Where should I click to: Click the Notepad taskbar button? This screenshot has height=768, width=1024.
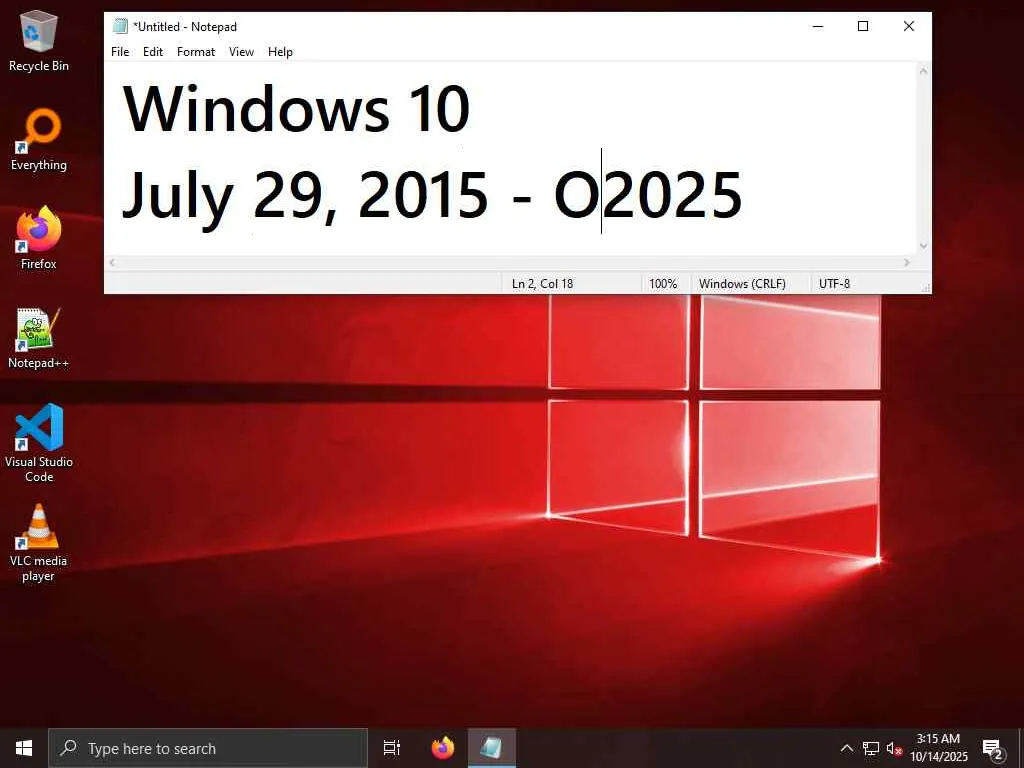point(492,748)
